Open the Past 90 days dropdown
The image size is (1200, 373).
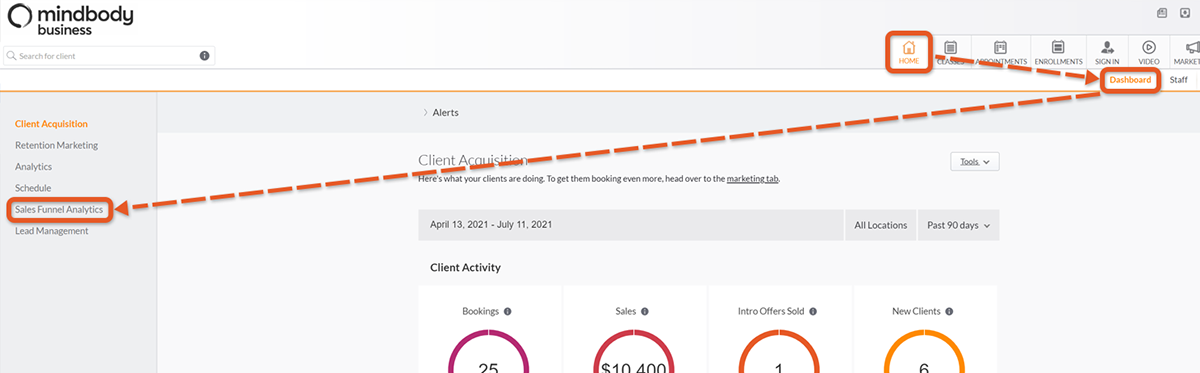coord(958,225)
